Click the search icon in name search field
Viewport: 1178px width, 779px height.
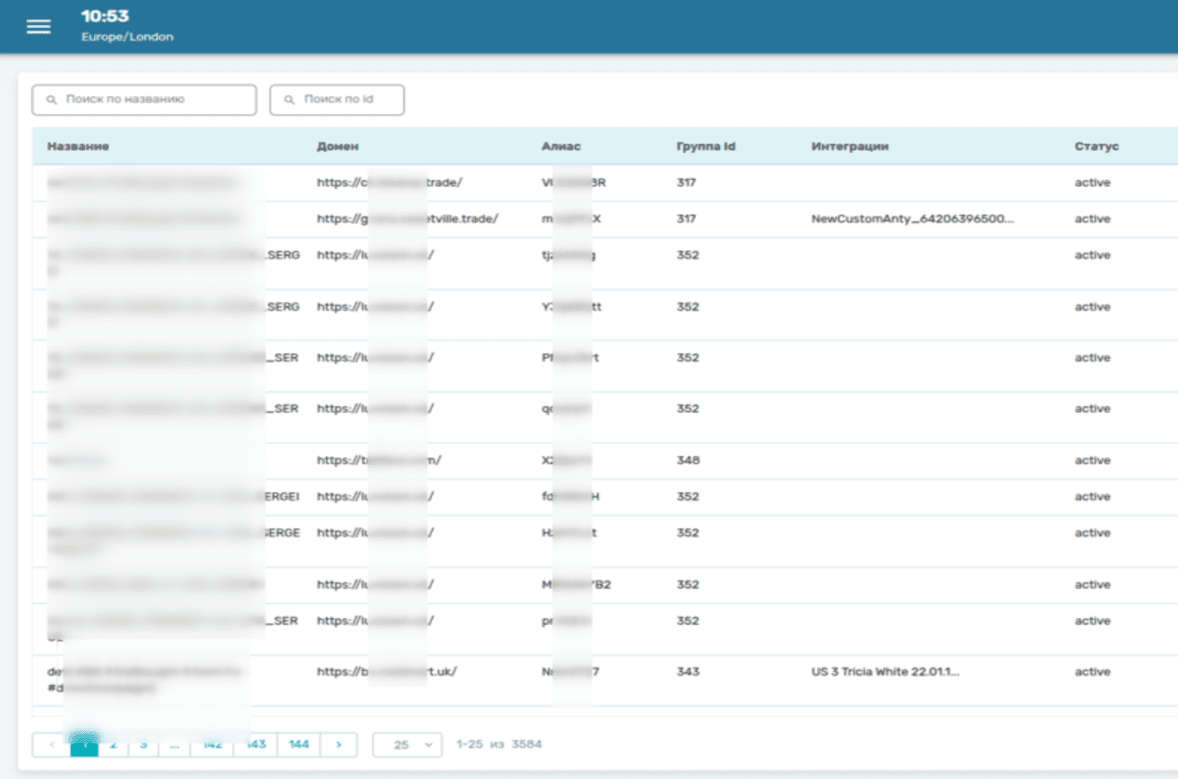pyautogui.click(x=52, y=100)
